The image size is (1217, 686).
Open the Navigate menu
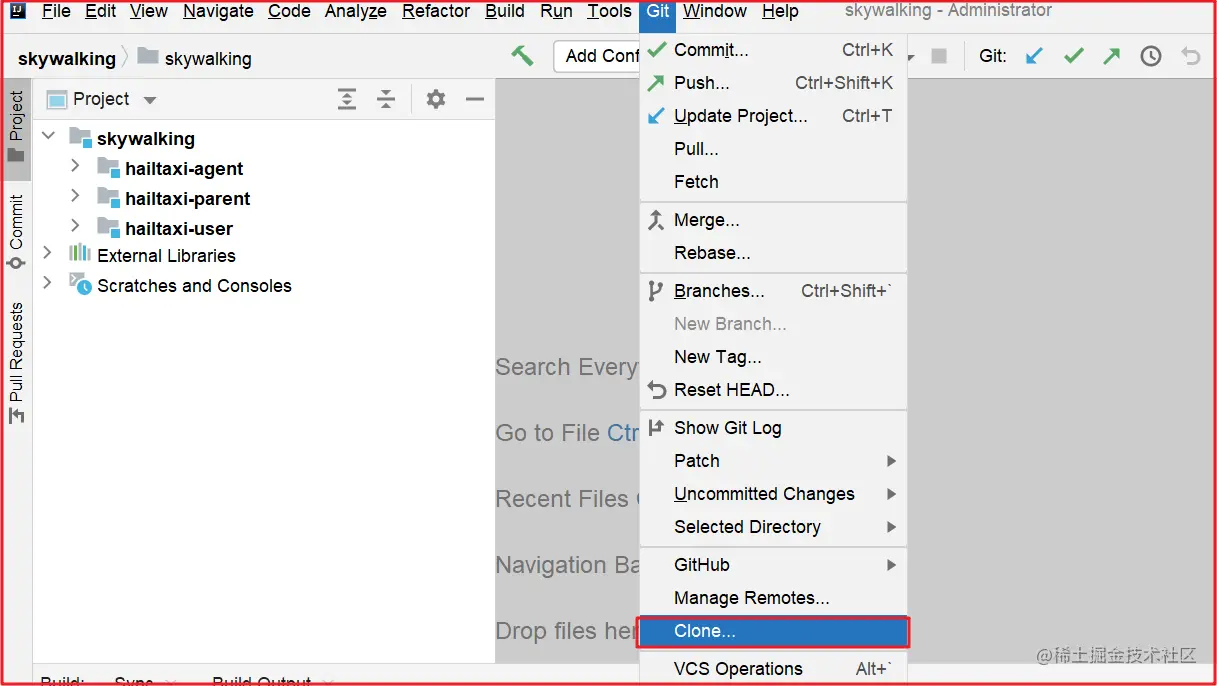click(218, 12)
